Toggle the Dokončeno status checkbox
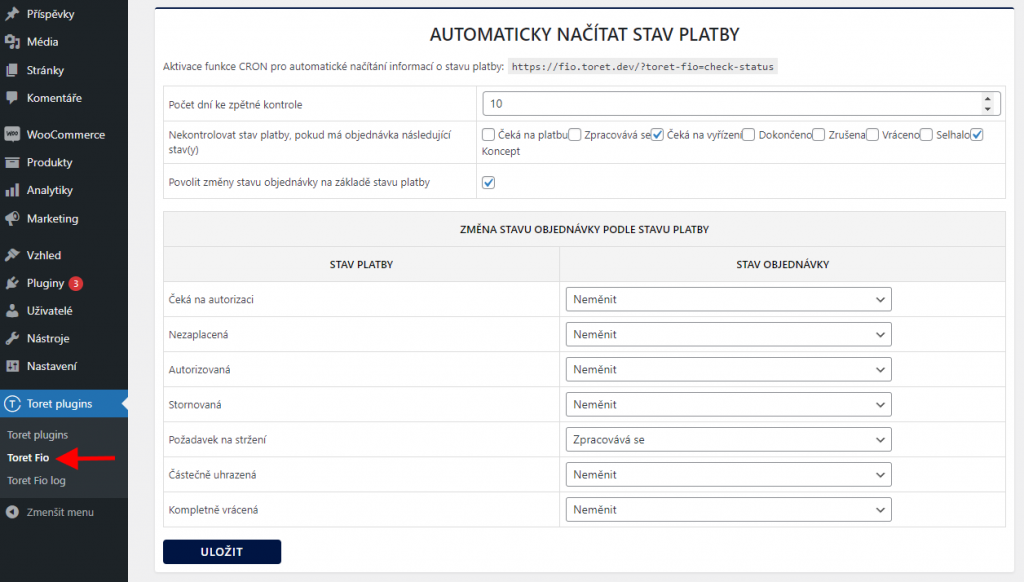 tap(748, 135)
